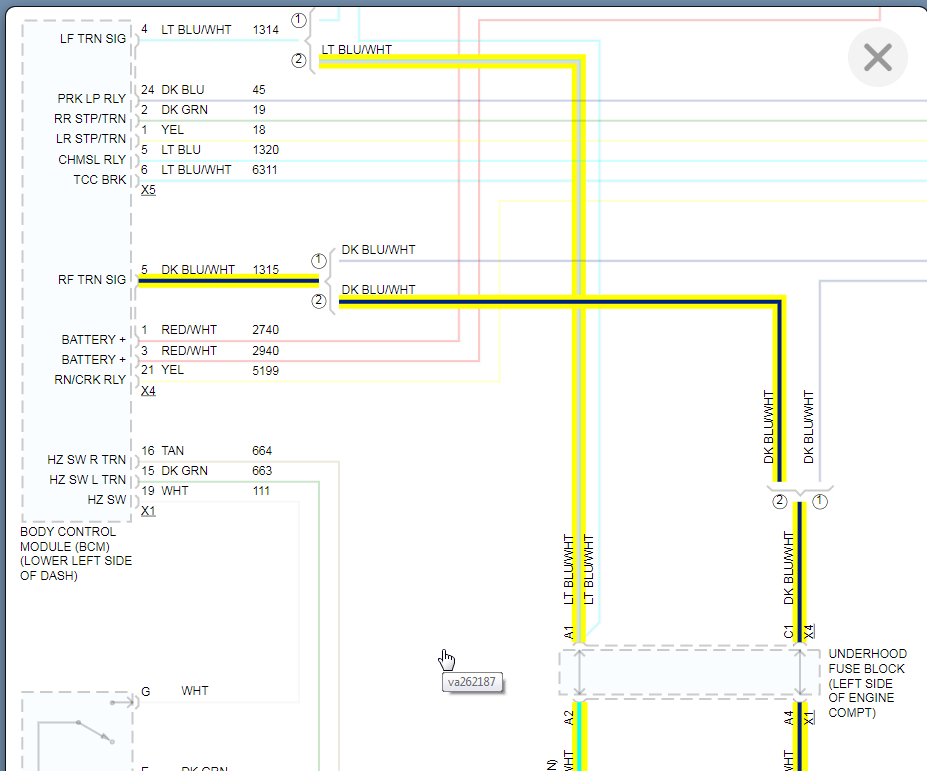Select circuit number 6311 for TCC BRK
This screenshot has width=927, height=771.
pos(265,170)
